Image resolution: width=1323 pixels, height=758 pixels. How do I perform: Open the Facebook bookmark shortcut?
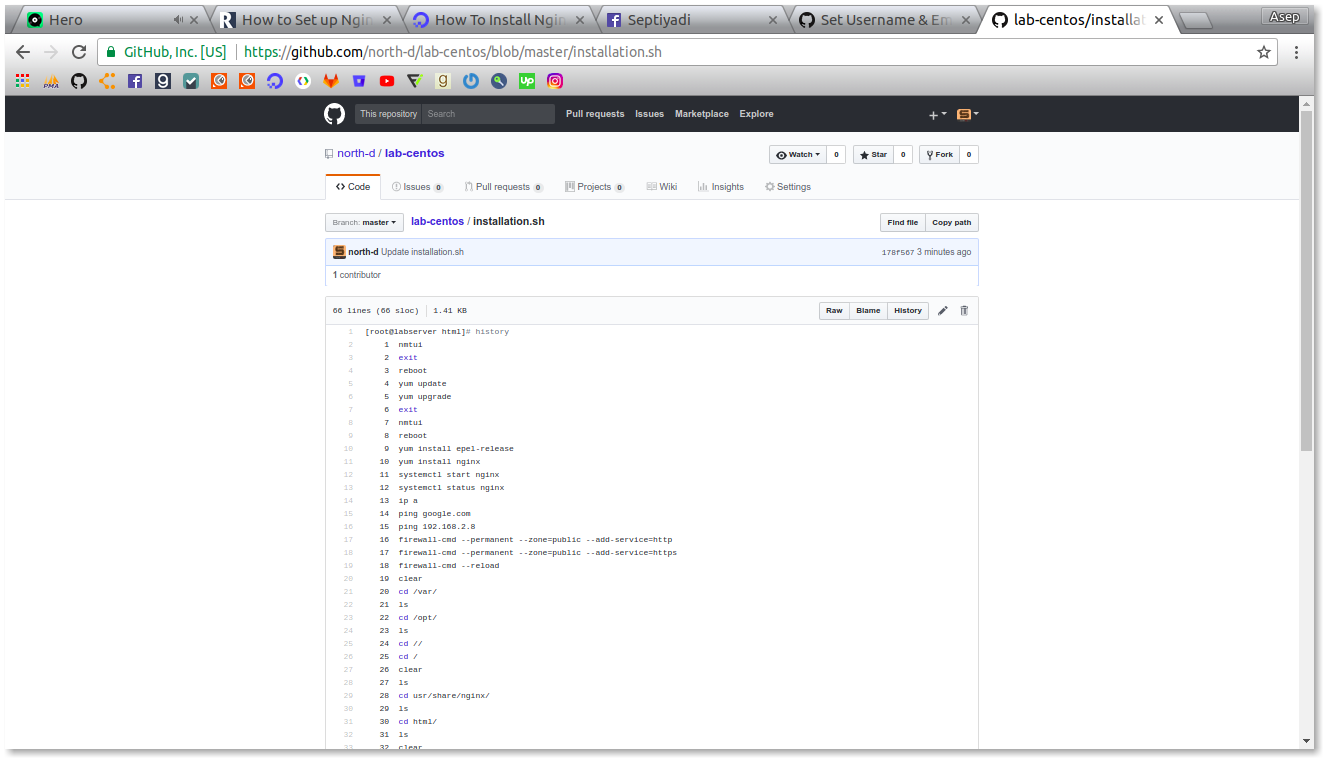[x=134, y=81]
